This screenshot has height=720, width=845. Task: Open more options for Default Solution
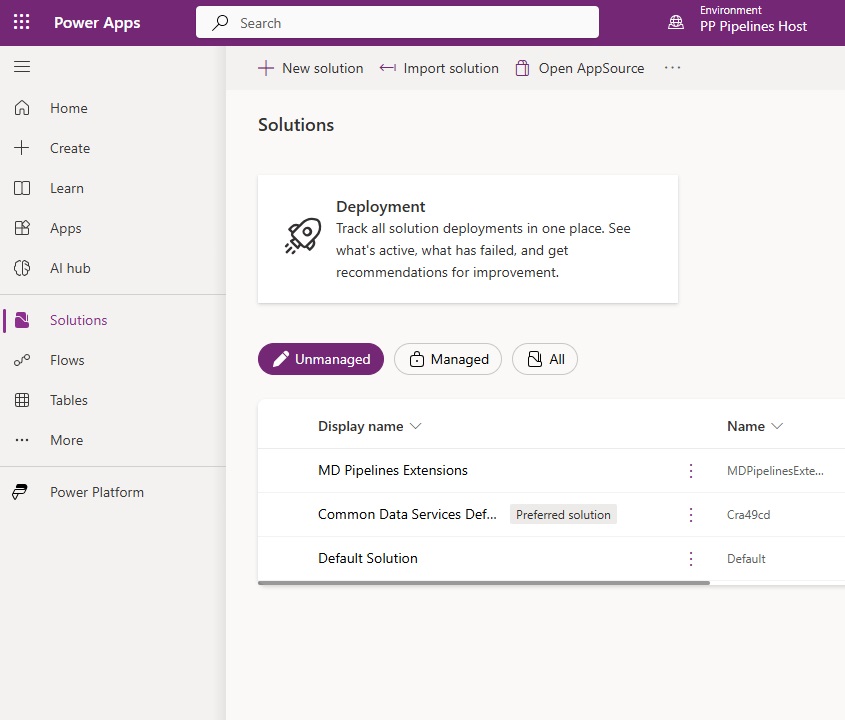point(691,559)
